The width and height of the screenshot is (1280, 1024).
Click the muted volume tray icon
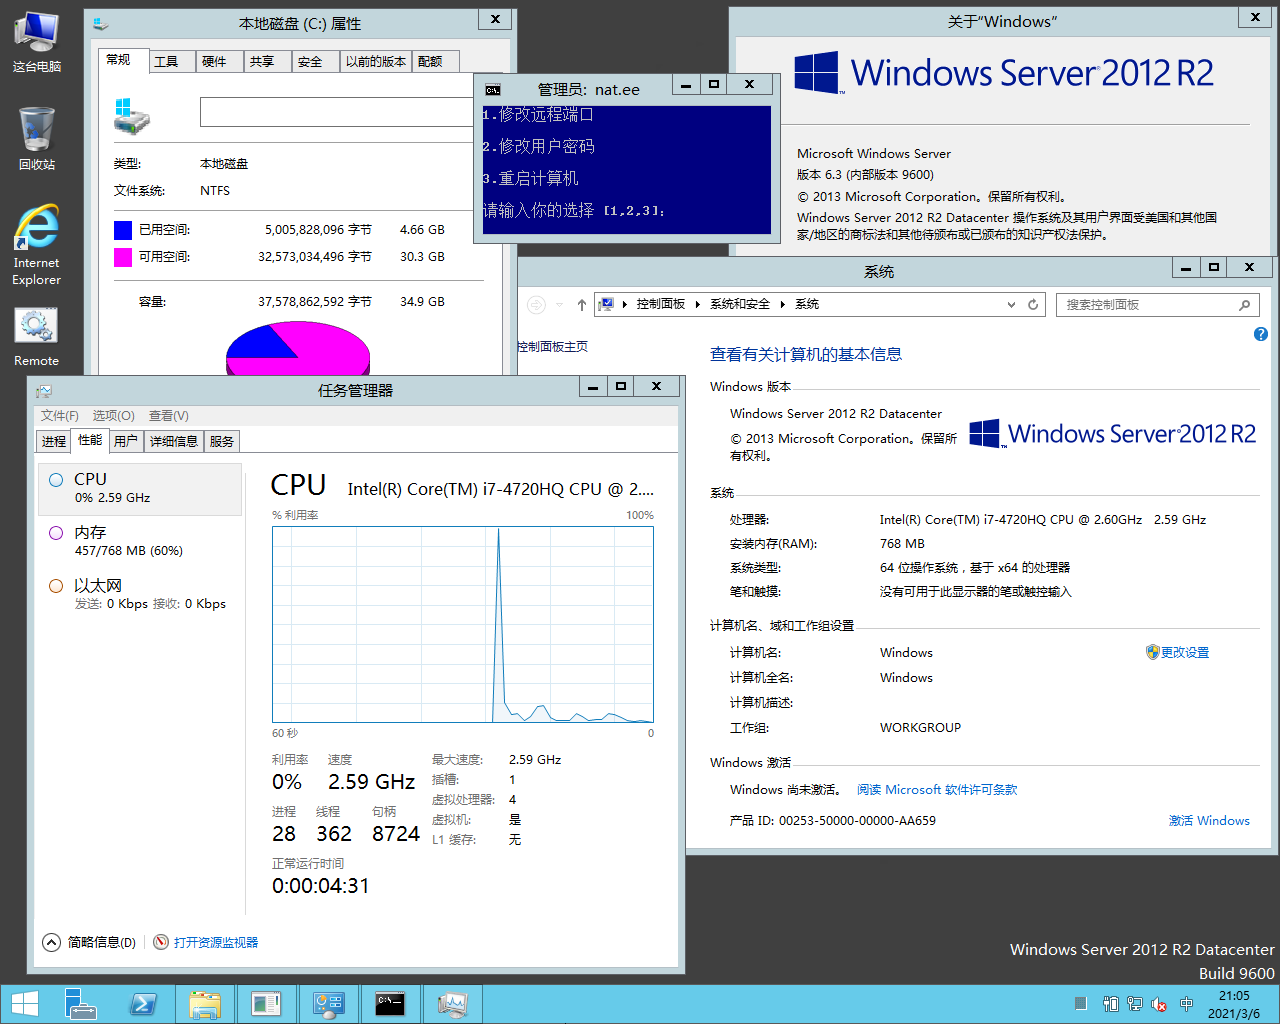pyautogui.click(x=1159, y=1004)
